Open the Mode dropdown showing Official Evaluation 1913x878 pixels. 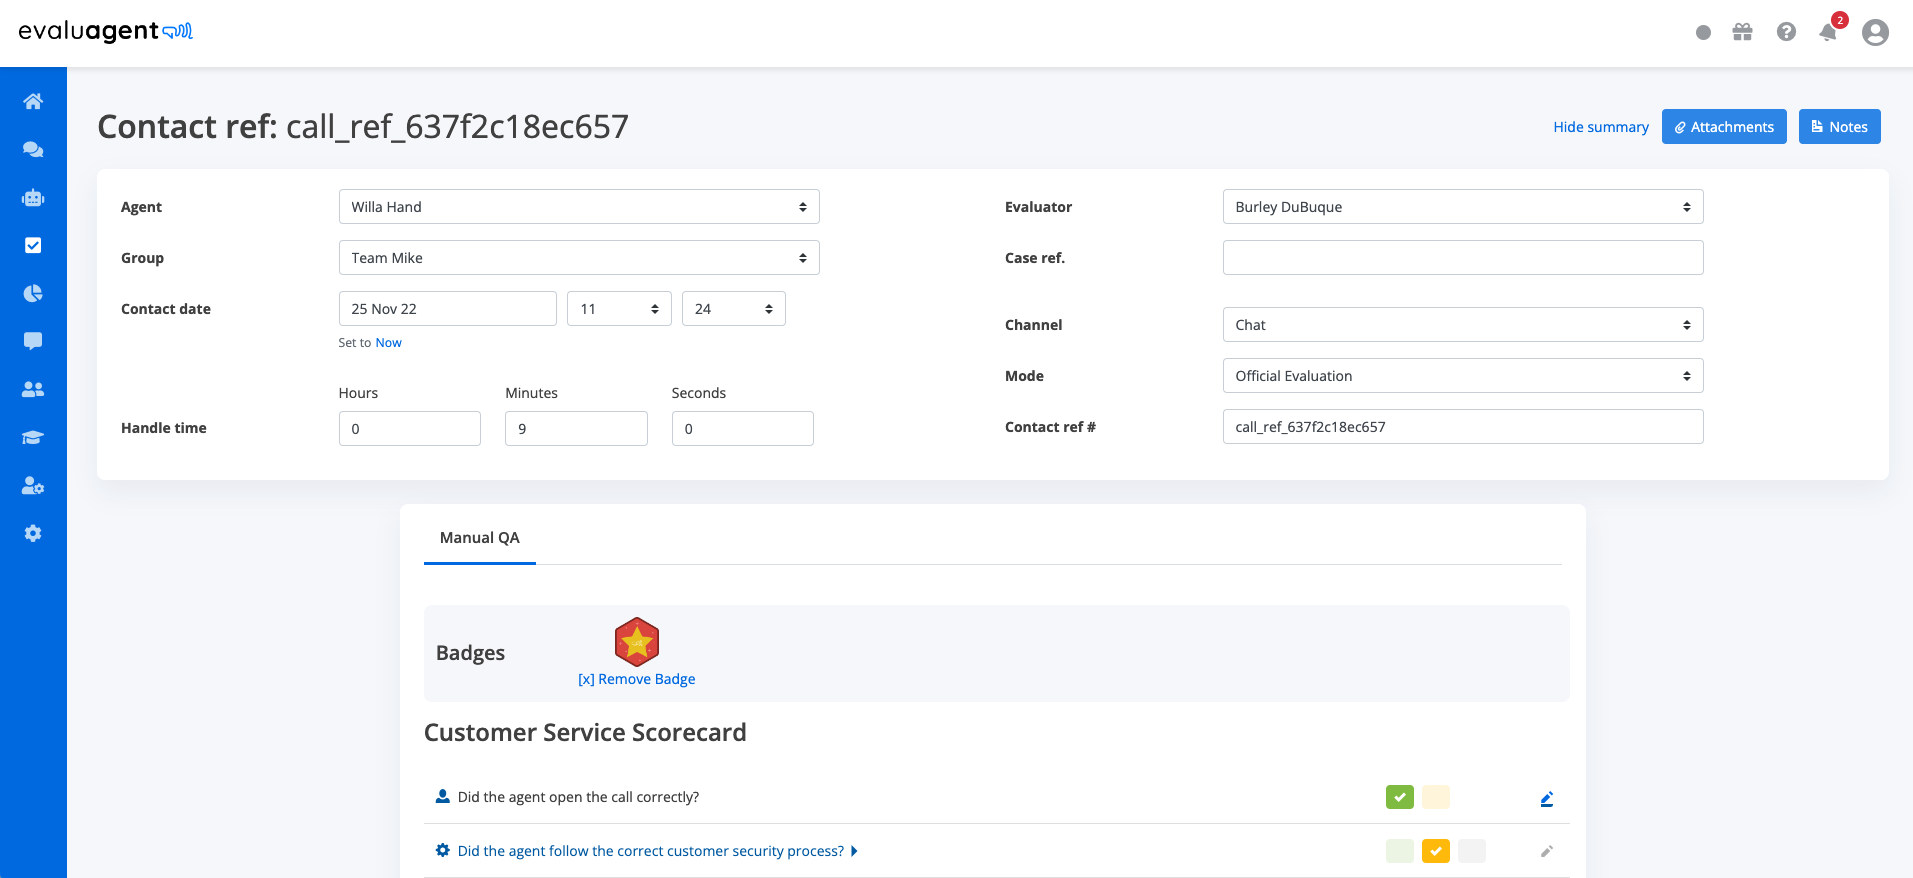(x=1463, y=376)
